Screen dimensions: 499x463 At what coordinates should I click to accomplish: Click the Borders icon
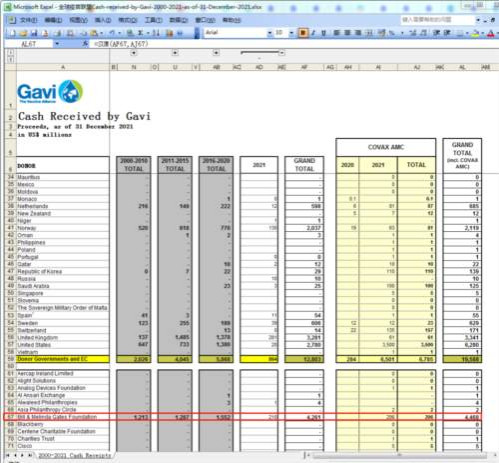pyautogui.click(x=460, y=33)
